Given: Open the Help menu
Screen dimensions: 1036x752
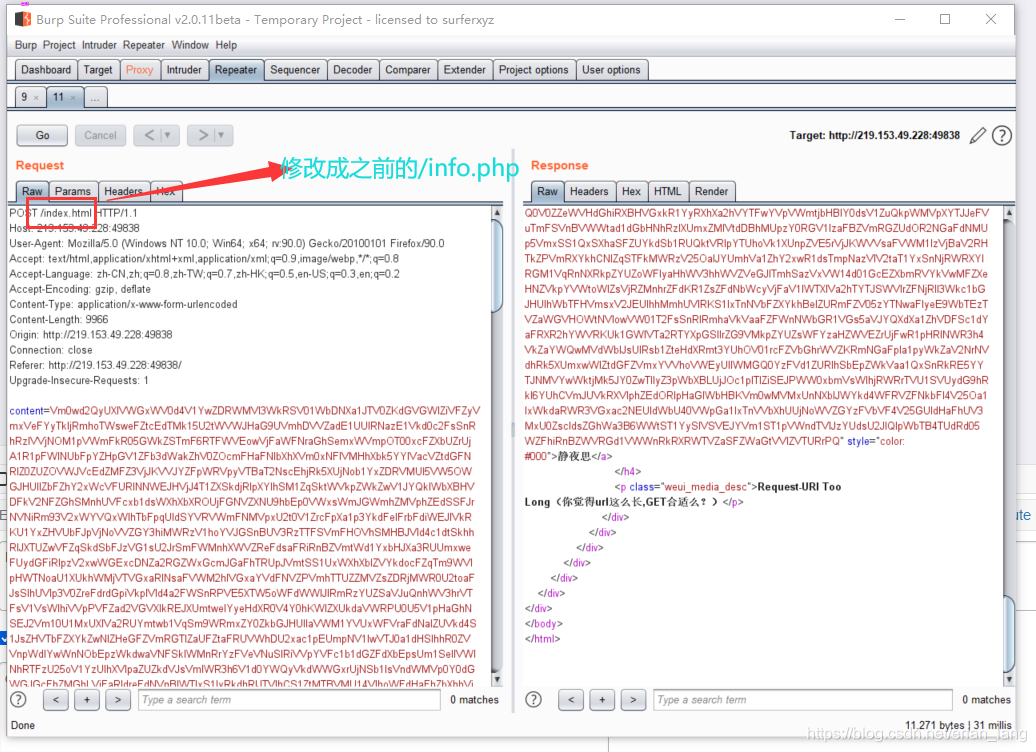Looking at the screenshot, I should coord(226,45).
